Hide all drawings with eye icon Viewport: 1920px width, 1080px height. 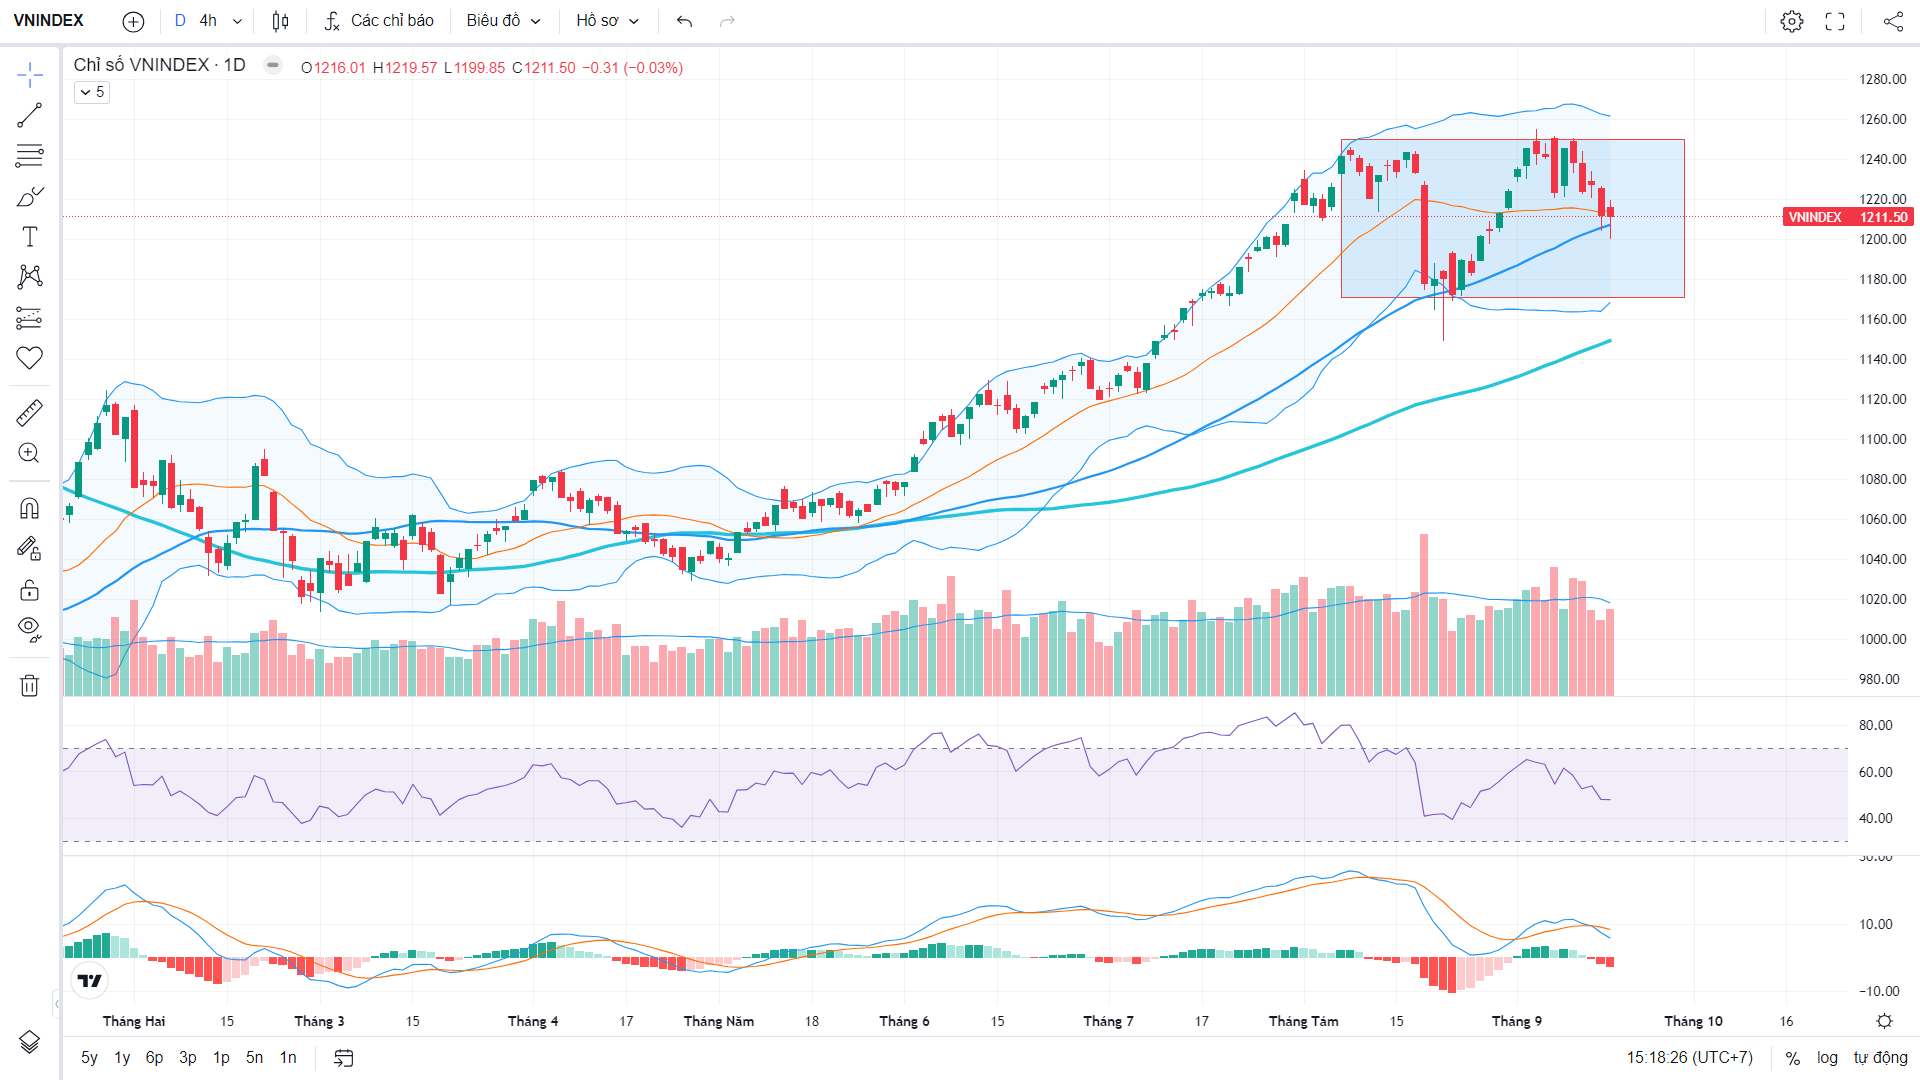coord(30,629)
